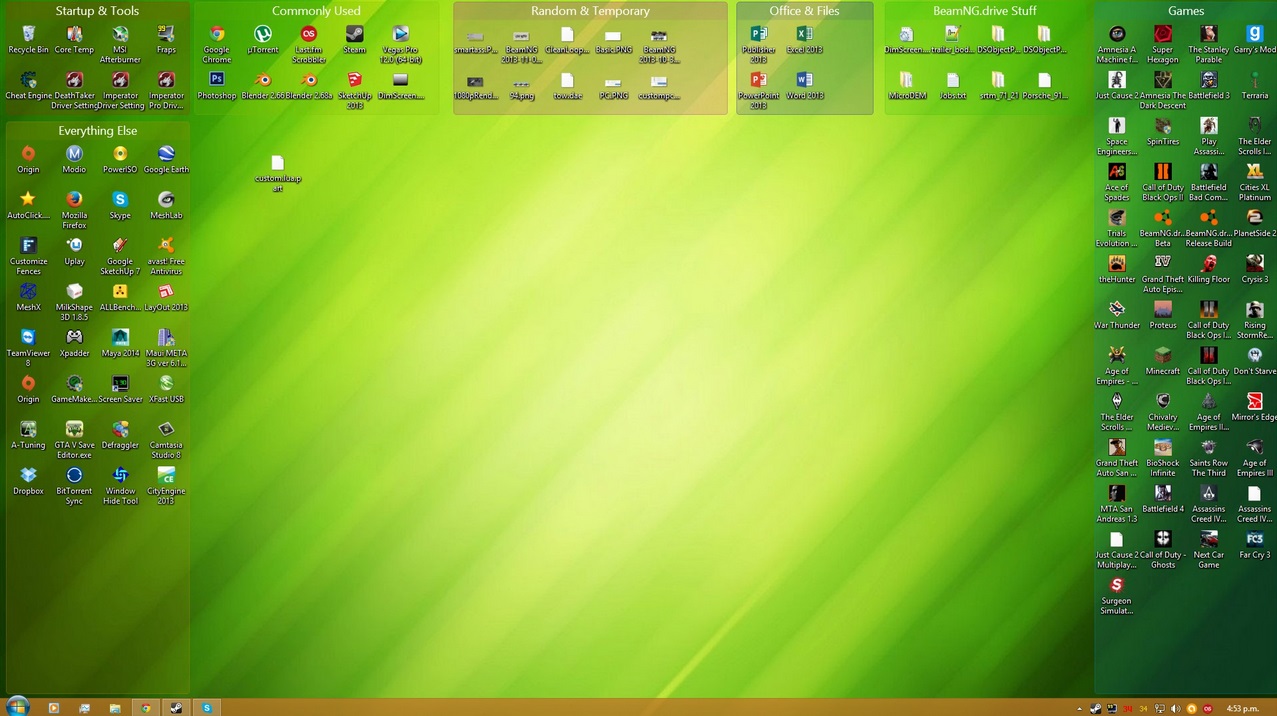Select the smartass image file
Image resolution: width=1277 pixels, height=716 pixels.
(x=475, y=40)
